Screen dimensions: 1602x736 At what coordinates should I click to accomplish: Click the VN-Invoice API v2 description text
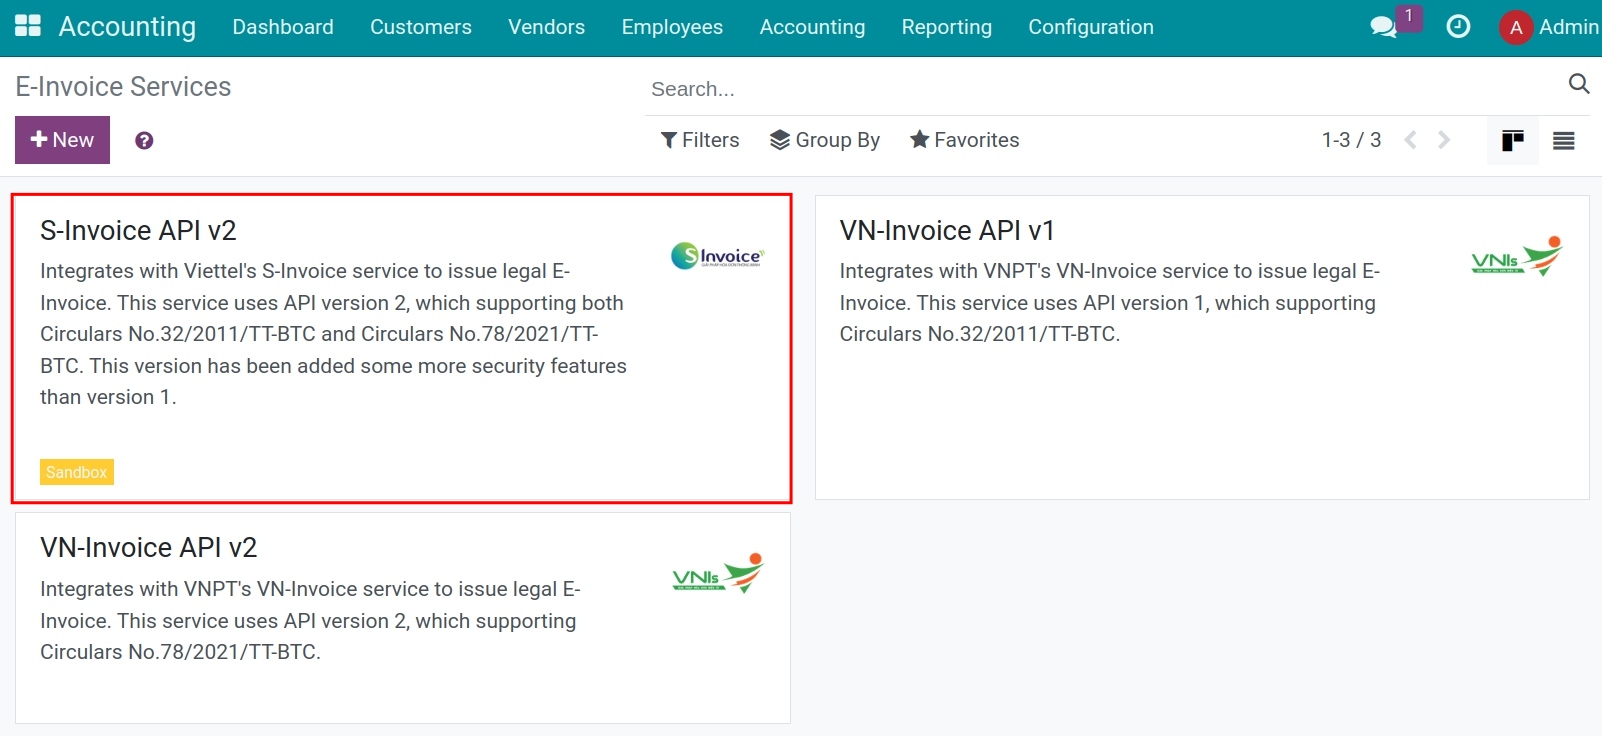(x=310, y=620)
